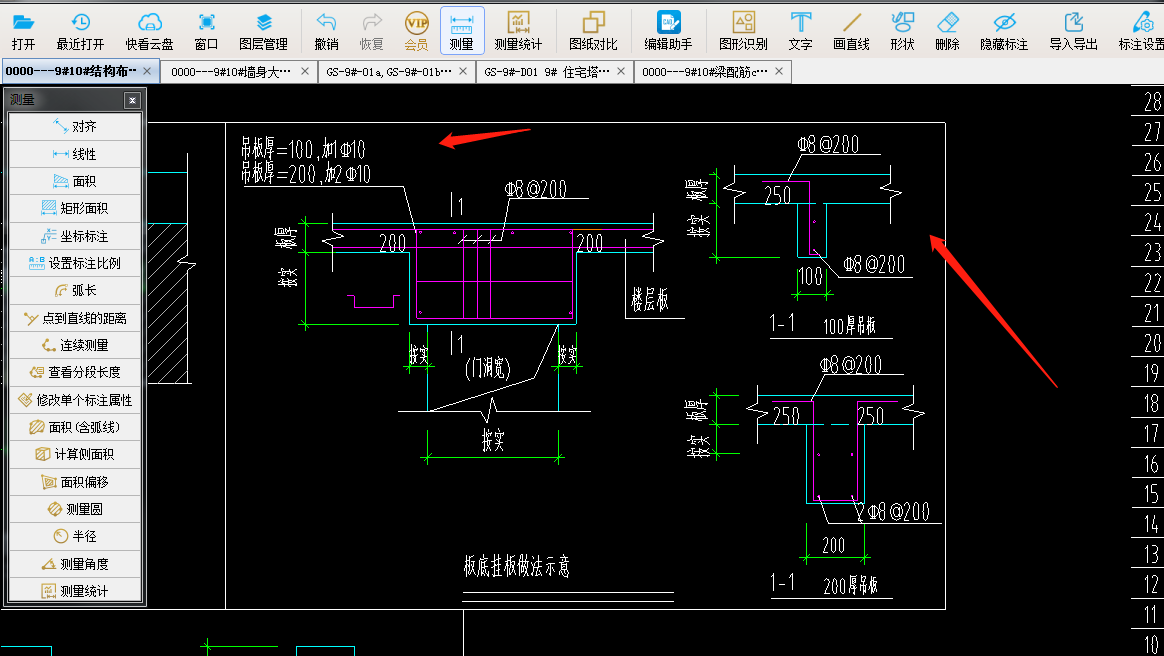This screenshot has height=656, width=1164.
Task: Open 图层管理 layer manager
Action: click(264, 31)
